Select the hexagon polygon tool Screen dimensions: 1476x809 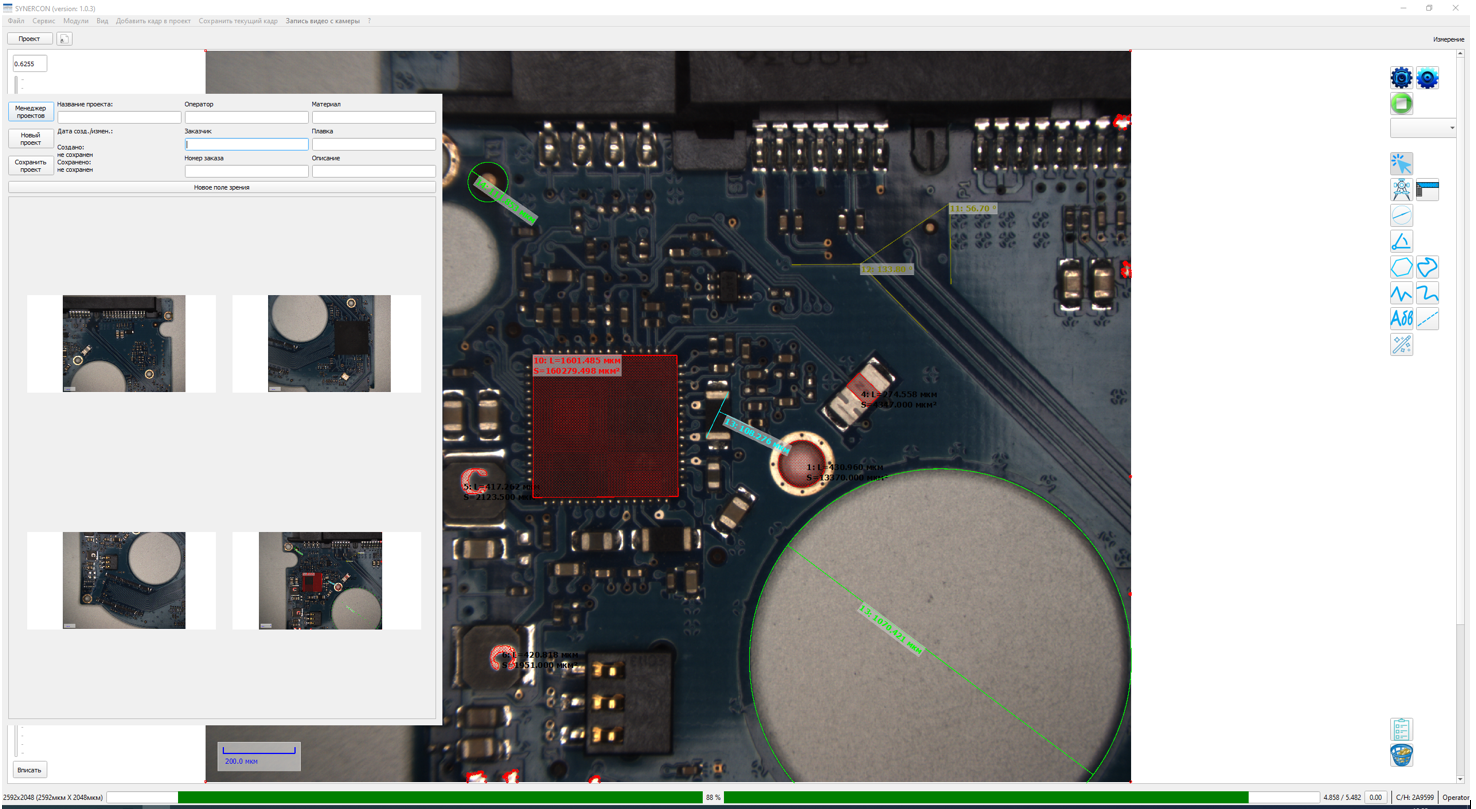(x=1401, y=267)
